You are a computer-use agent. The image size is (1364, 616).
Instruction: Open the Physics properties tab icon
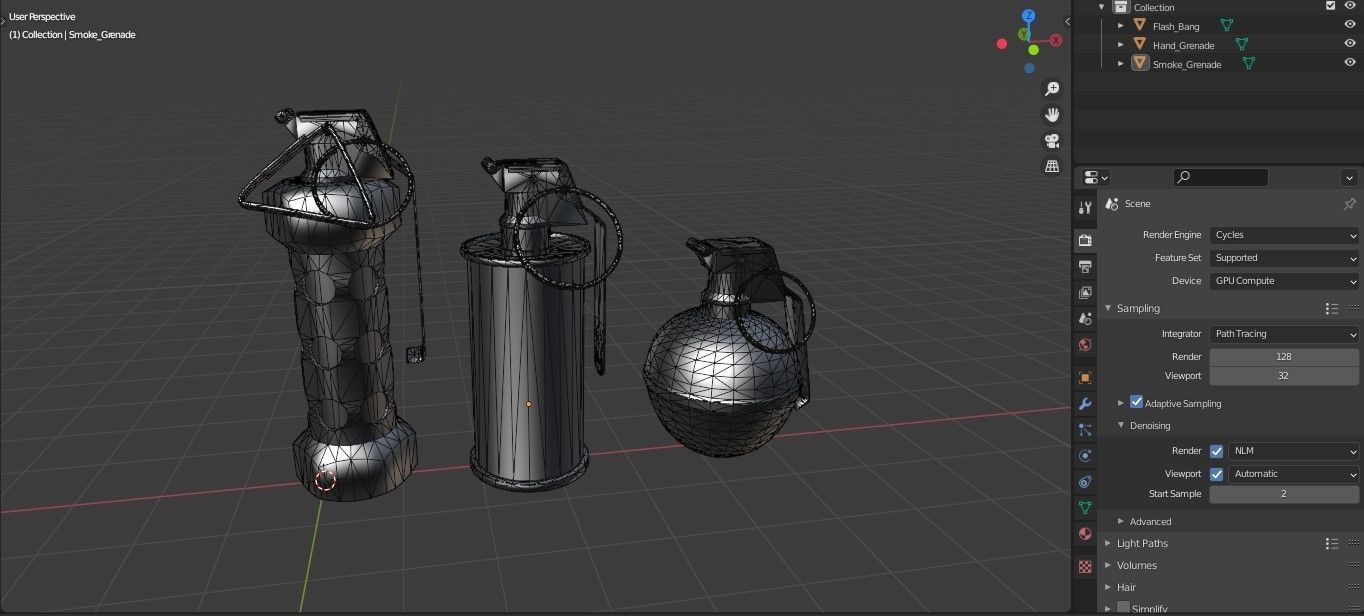pyautogui.click(x=1085, y=456)
